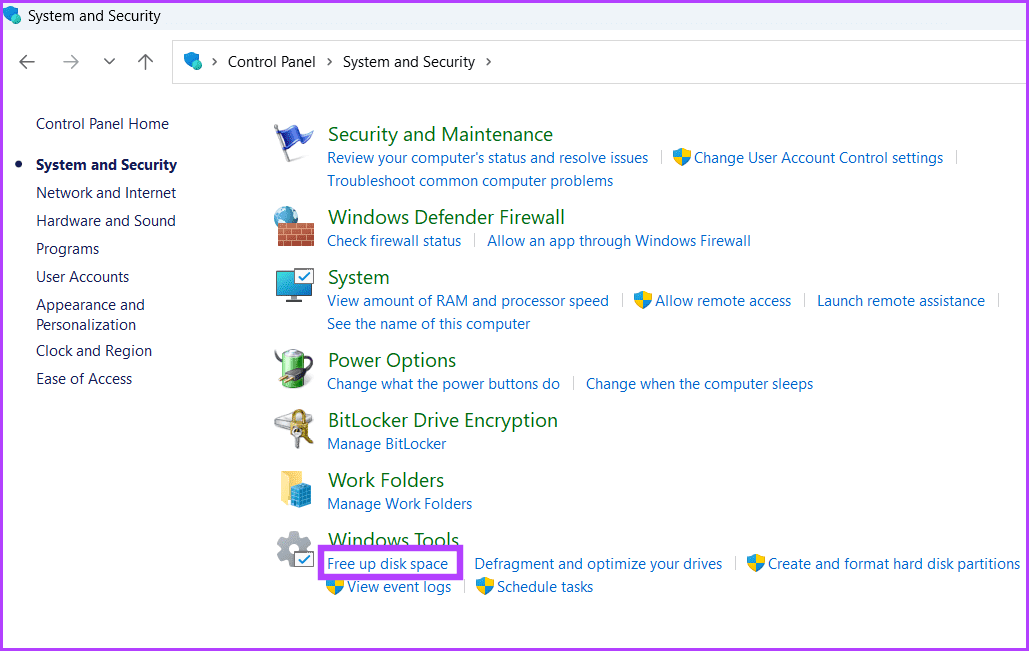This screenshot has width=1029, height=651.
Task: Open Appearance and Personalization category
Action: tap(91, 315)
